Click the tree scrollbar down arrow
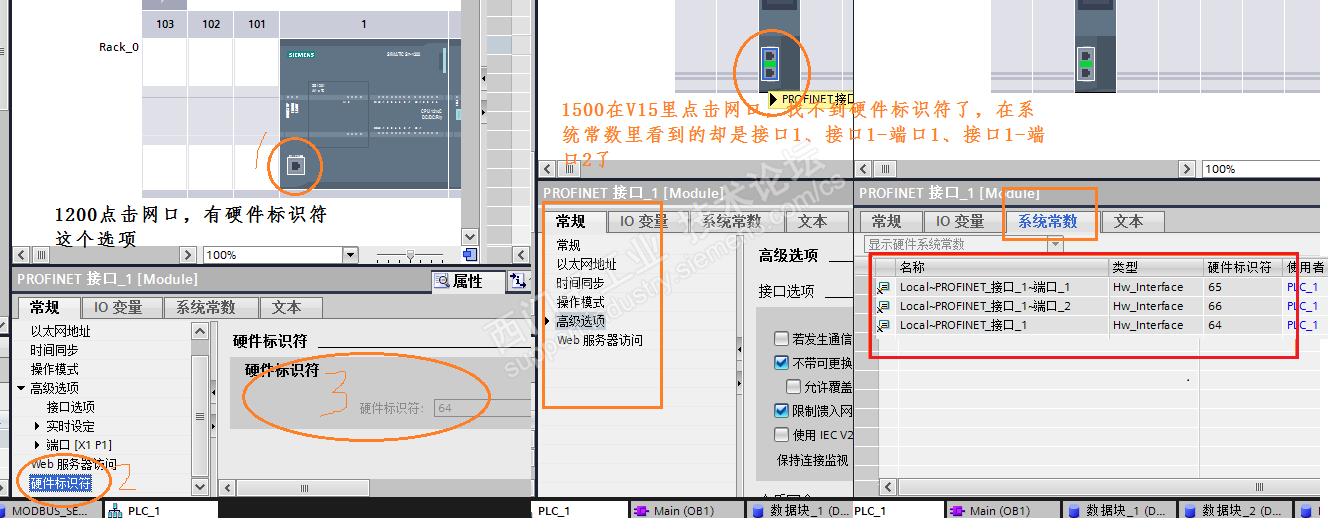 tap(200, 486)
